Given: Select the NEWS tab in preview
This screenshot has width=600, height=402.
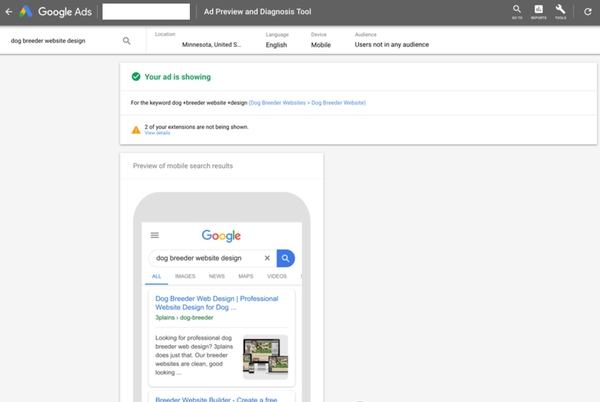Looking at the screenshot, I should [217, 276].
